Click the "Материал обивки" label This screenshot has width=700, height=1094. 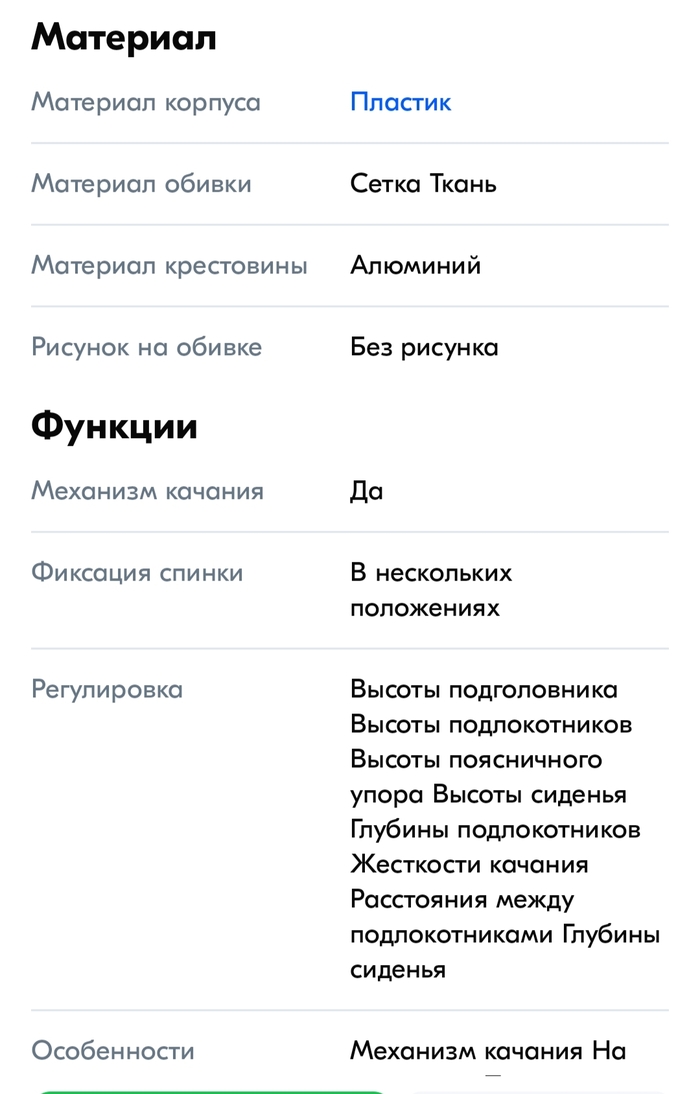pyautogui.click(x=141, y=184)
